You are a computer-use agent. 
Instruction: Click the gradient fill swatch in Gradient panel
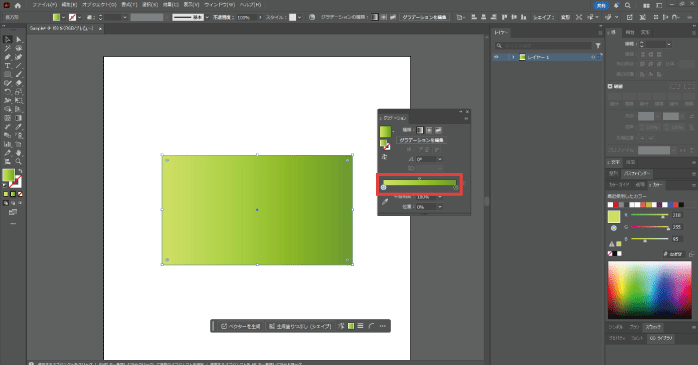386,131
